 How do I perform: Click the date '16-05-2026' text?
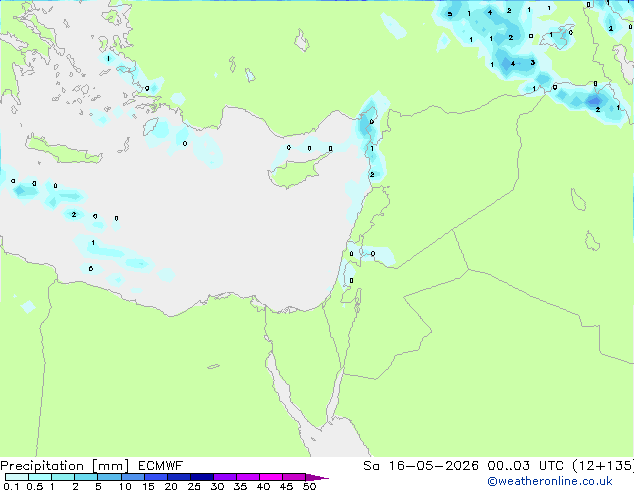click(x=433, y=466)
